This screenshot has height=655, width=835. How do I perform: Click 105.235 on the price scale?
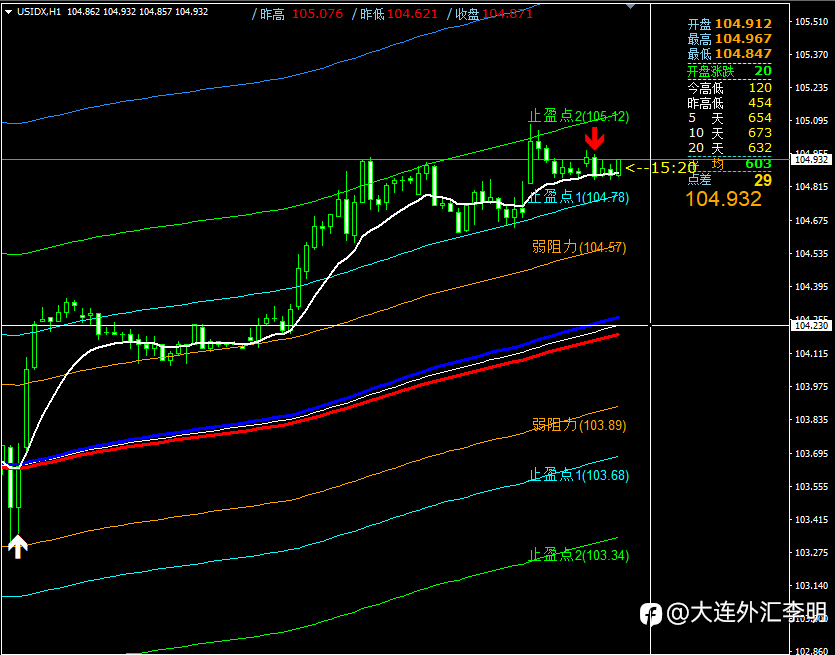812,88
